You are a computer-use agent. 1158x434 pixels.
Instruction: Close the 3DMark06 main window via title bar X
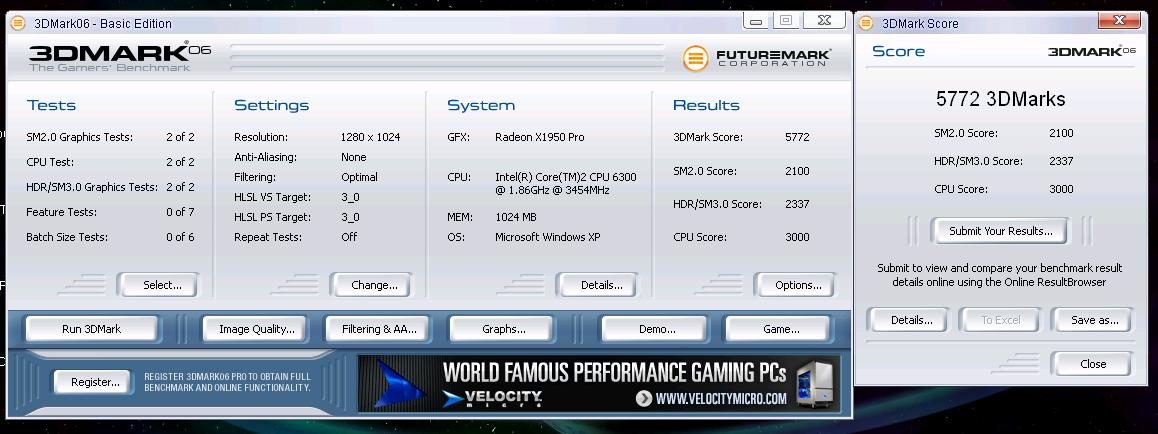coord(826,21)
